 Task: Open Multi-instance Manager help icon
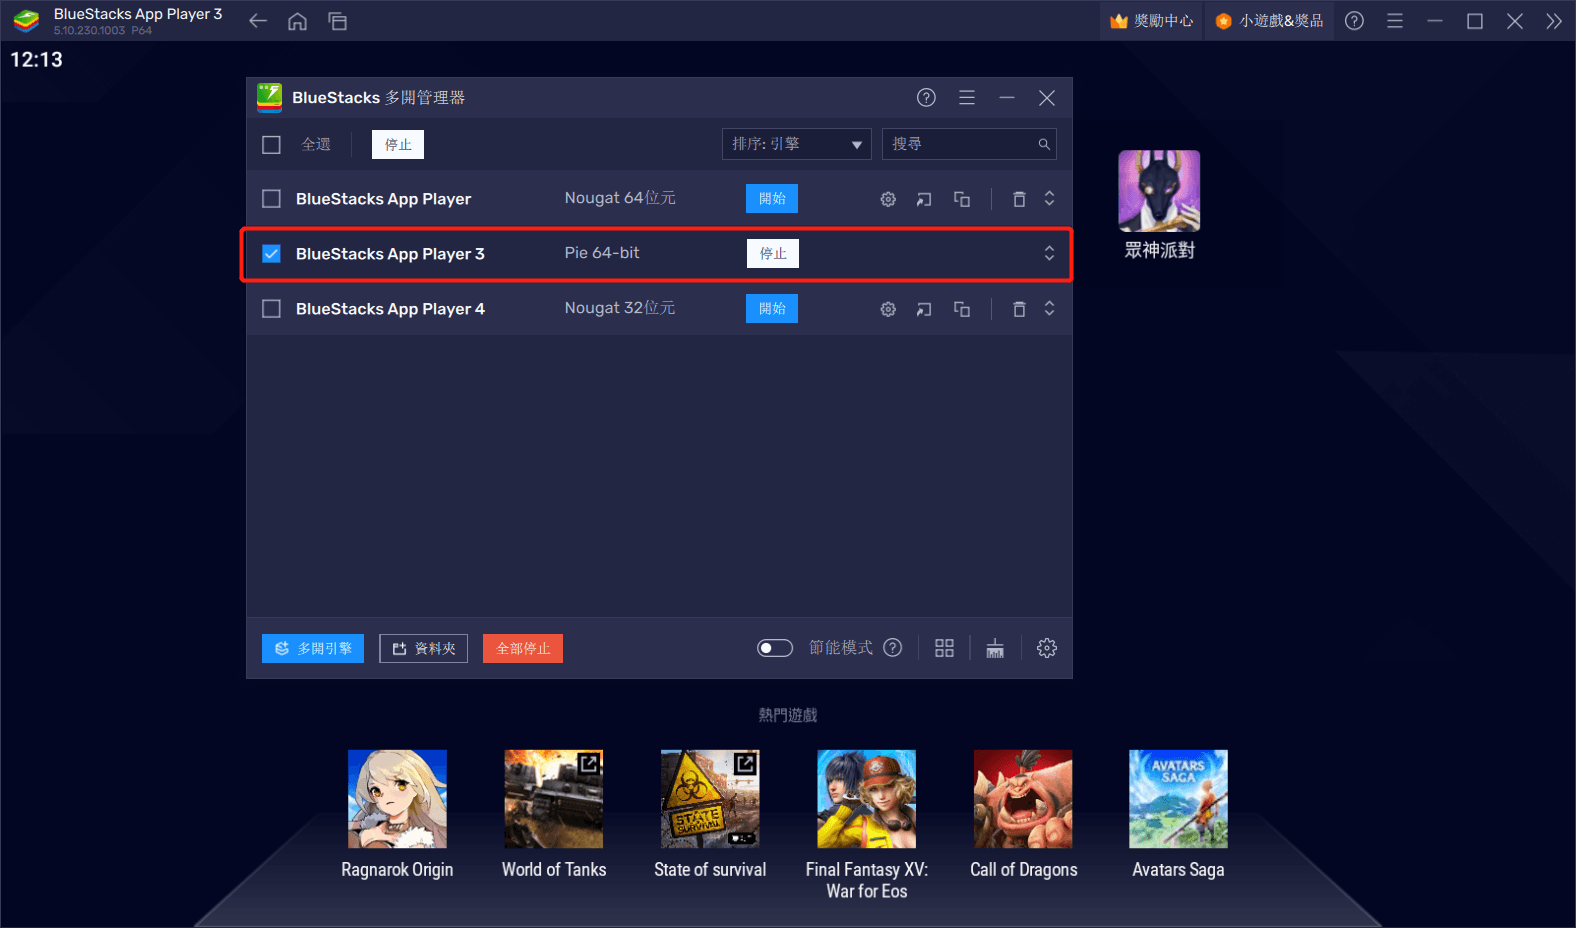926,97
